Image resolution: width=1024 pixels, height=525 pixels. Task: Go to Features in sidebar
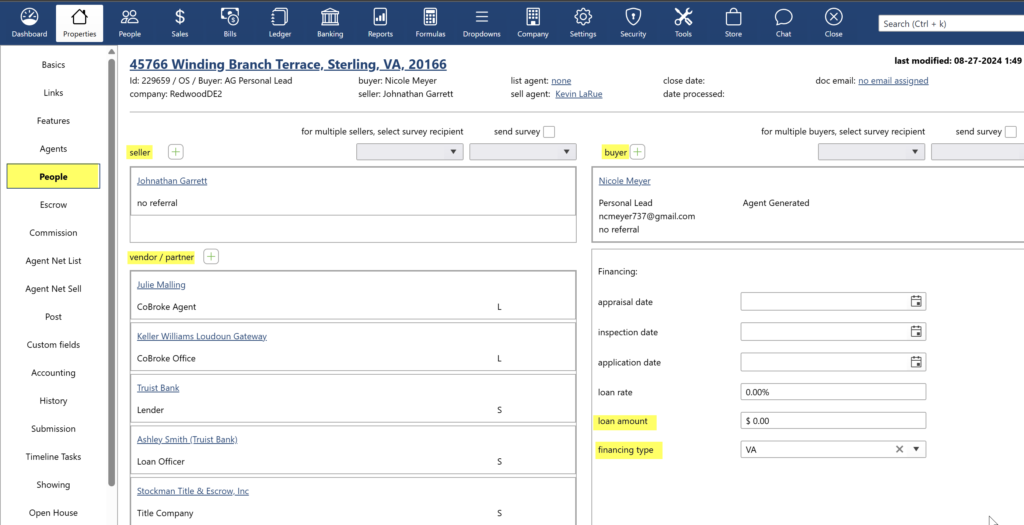coord(53,121)
